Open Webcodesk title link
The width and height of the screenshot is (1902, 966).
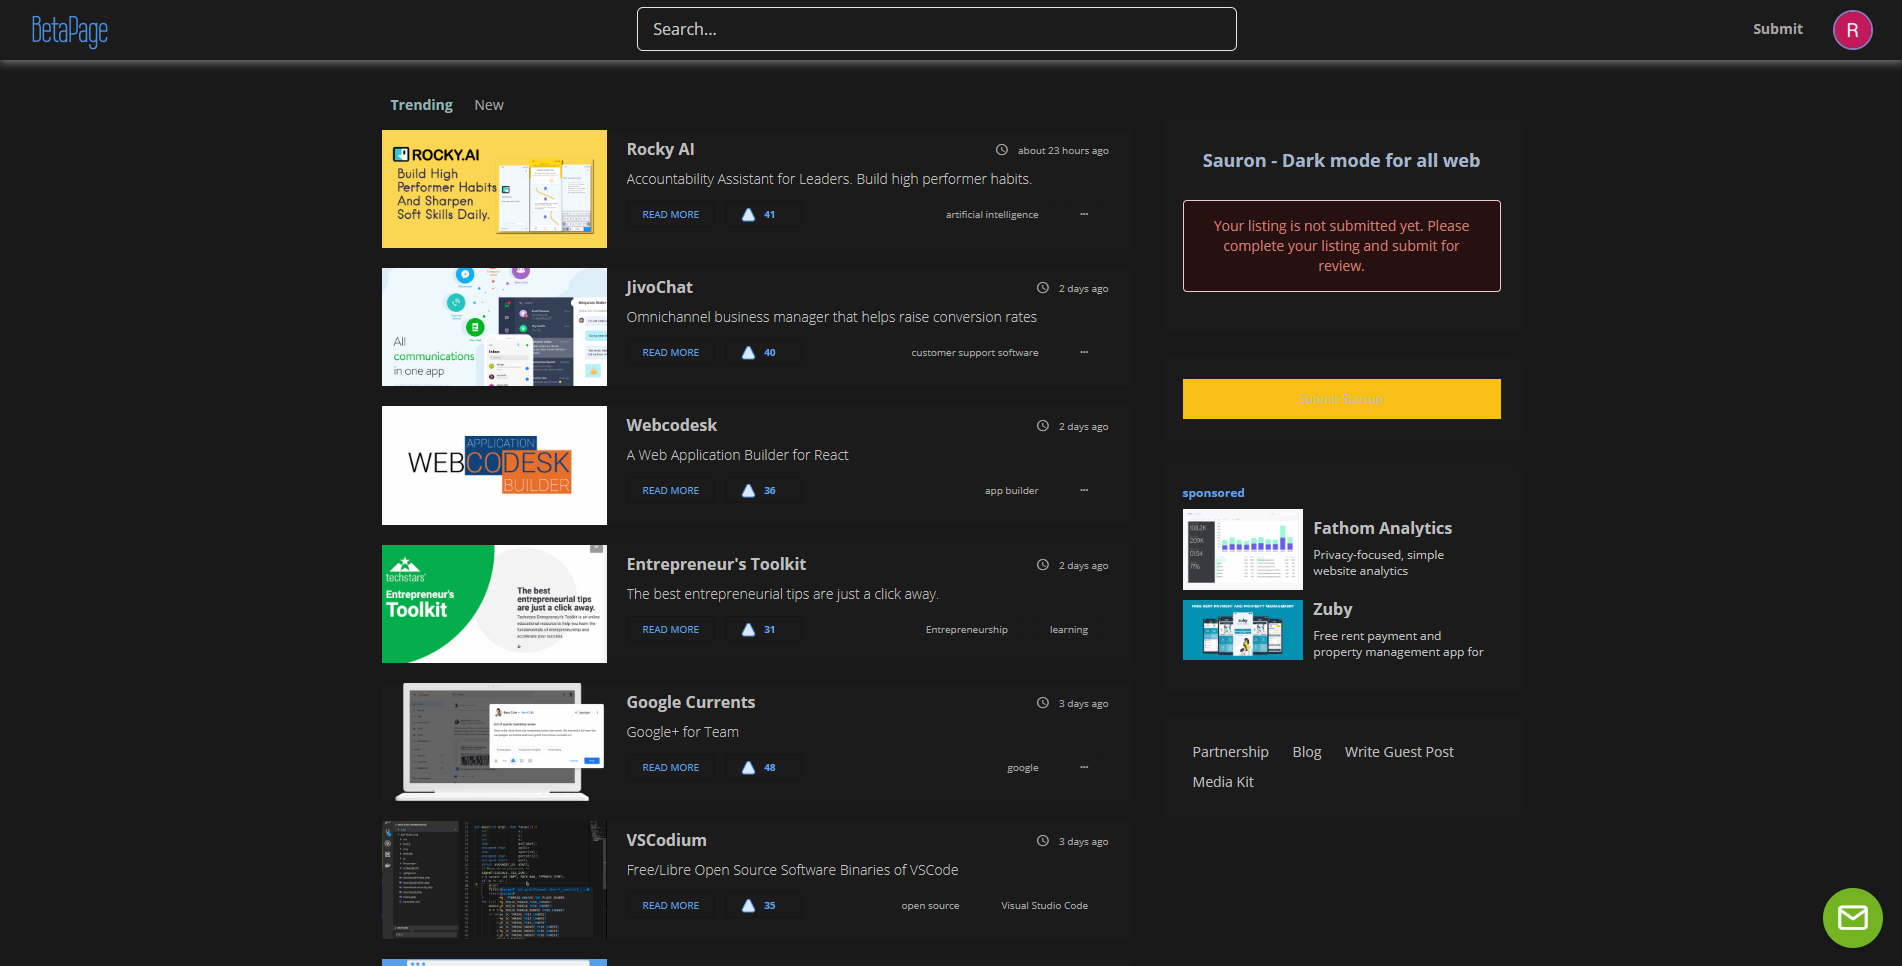tap(671, 425)
